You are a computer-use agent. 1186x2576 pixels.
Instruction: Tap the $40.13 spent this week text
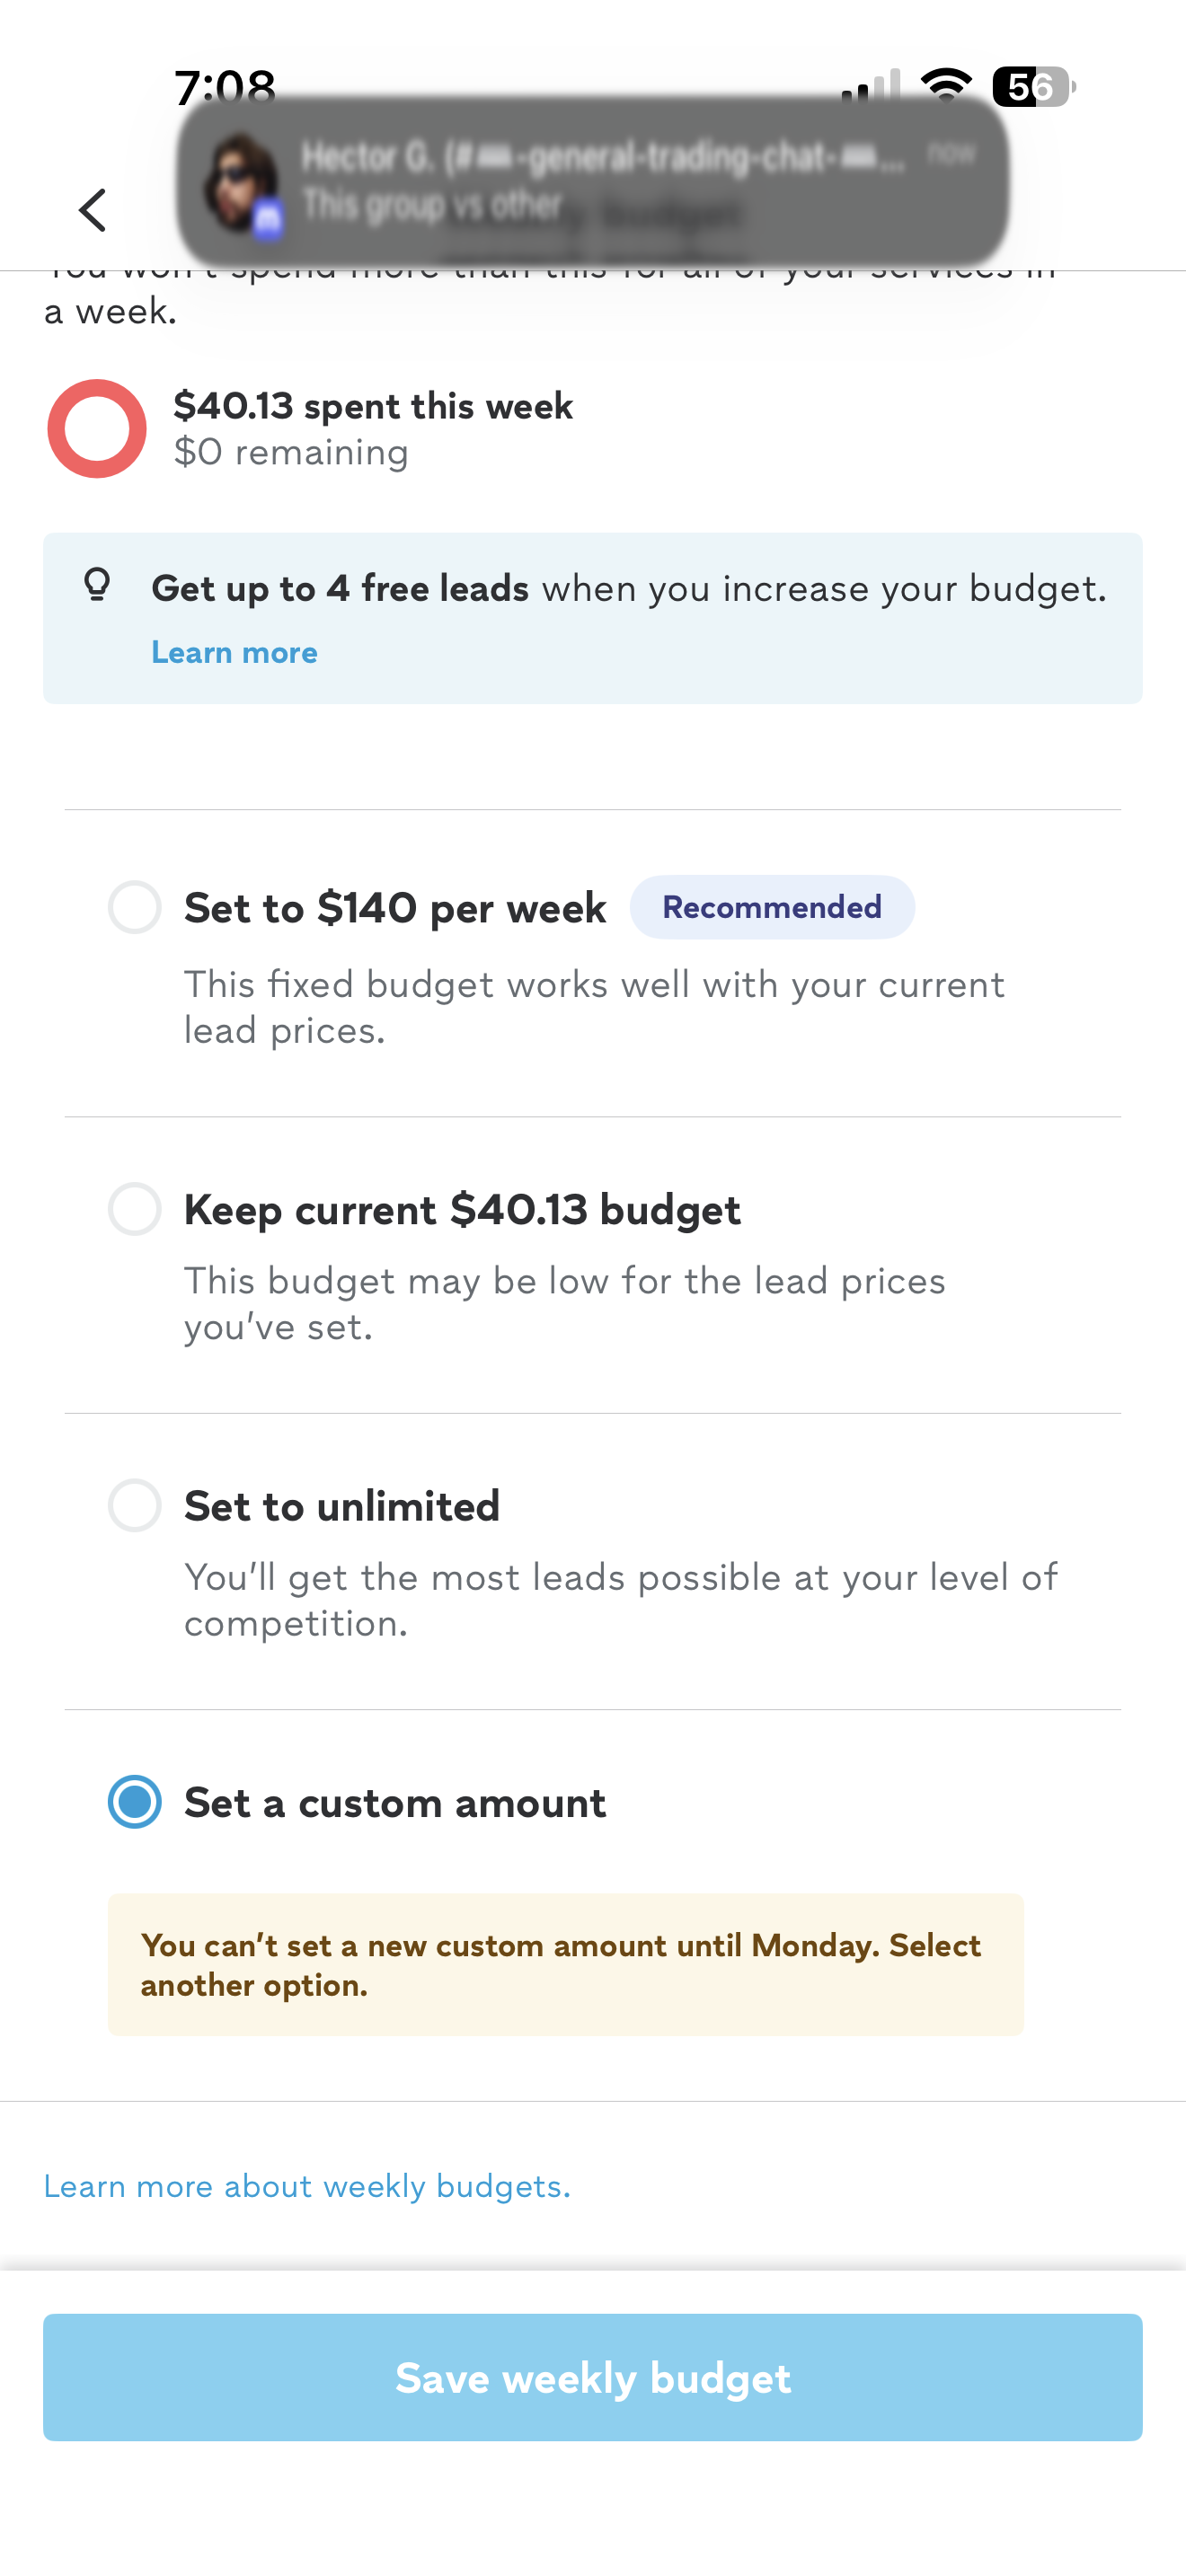(373, 406)
